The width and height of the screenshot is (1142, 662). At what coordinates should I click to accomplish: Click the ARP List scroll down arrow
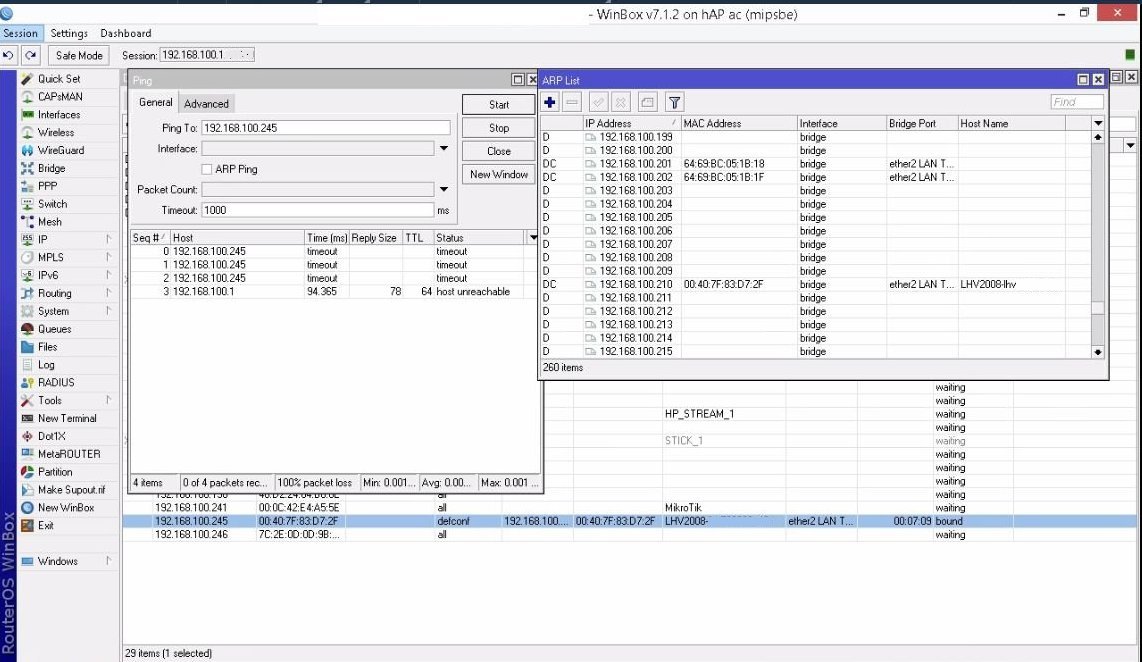[1098, 352]
